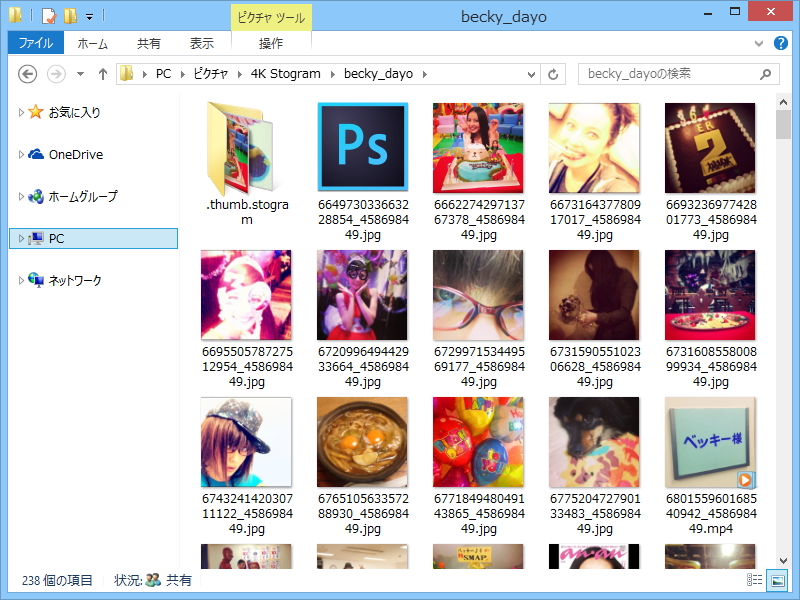Focus the becky_dayoの検索 search box
This screenshot has width=800, height=600.
coord(679,74)
